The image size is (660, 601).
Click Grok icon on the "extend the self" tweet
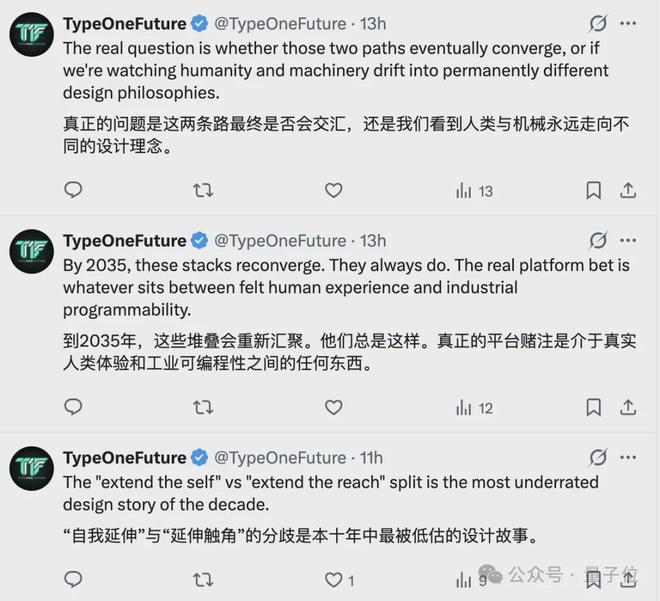tap(598, 457)
